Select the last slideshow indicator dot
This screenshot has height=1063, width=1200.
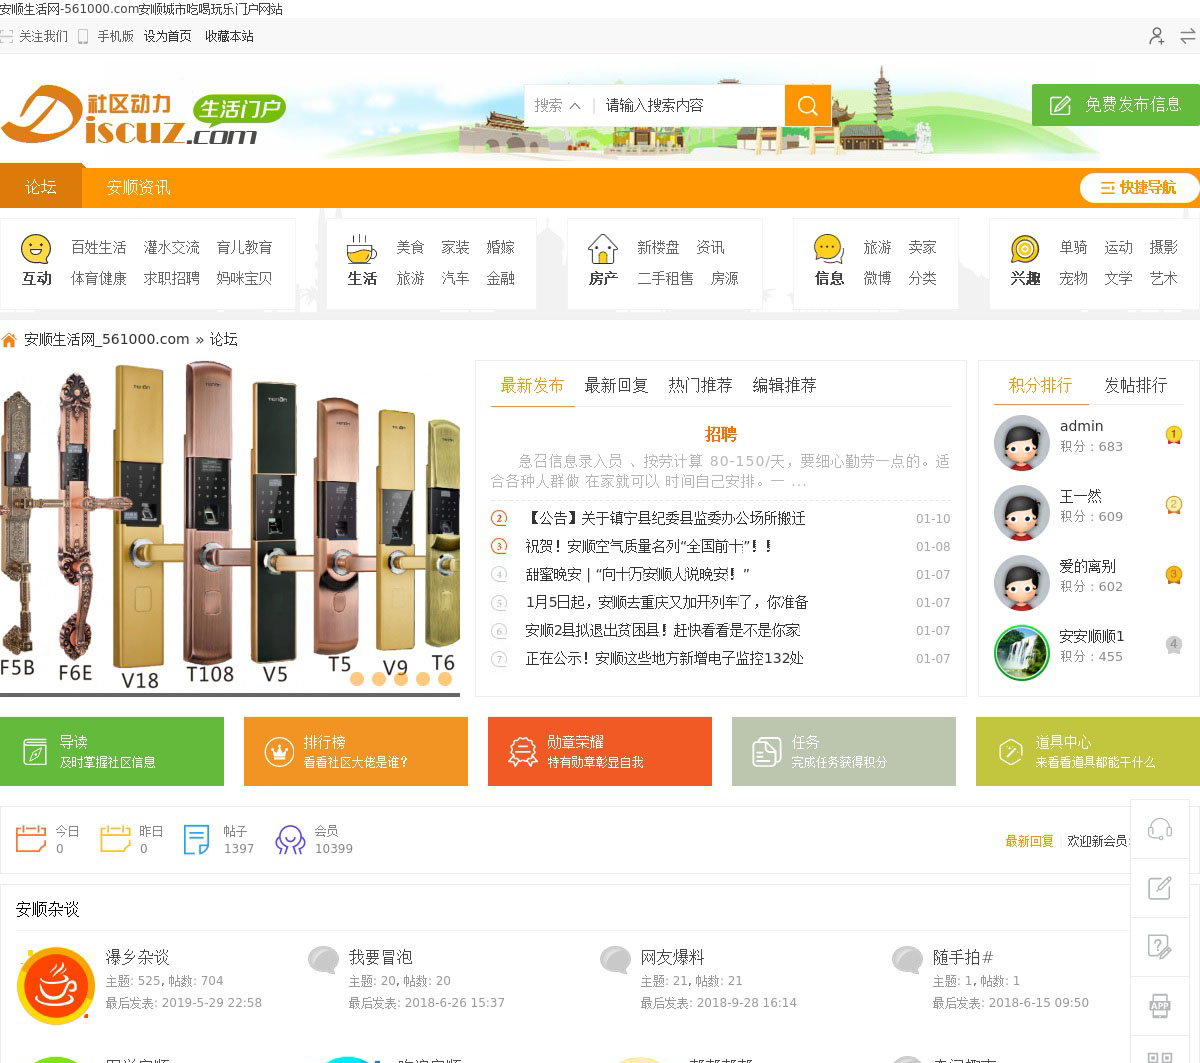pos(445,679)
